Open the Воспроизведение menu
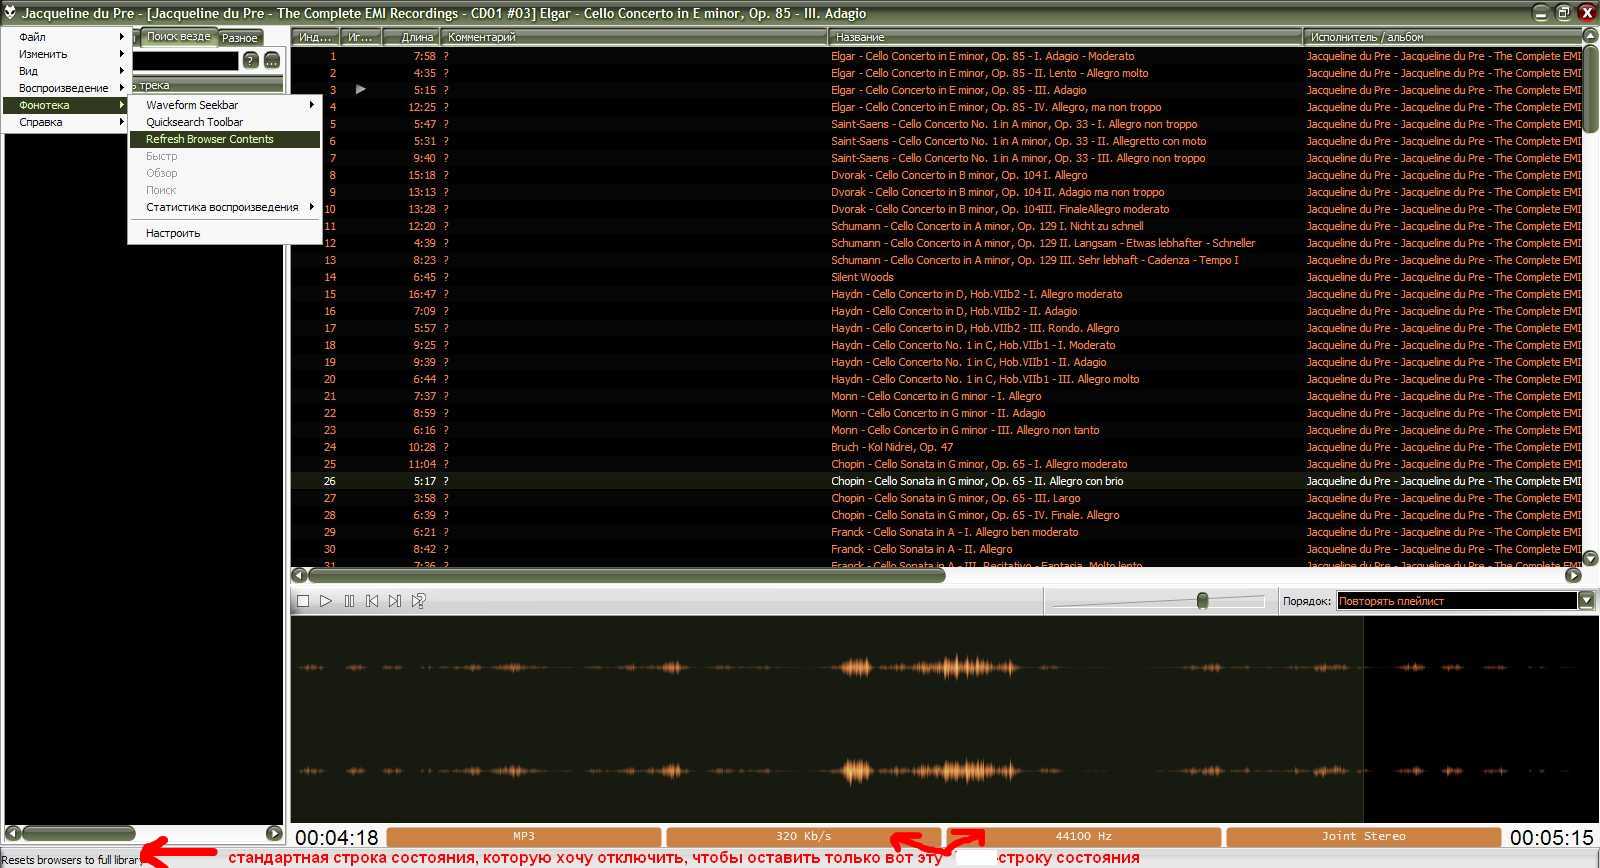 [64, 88]
